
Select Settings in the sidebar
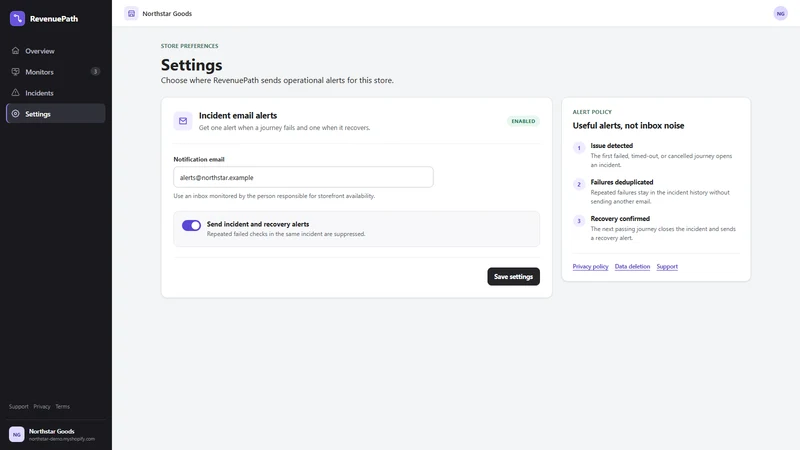(x=56, y=113)
